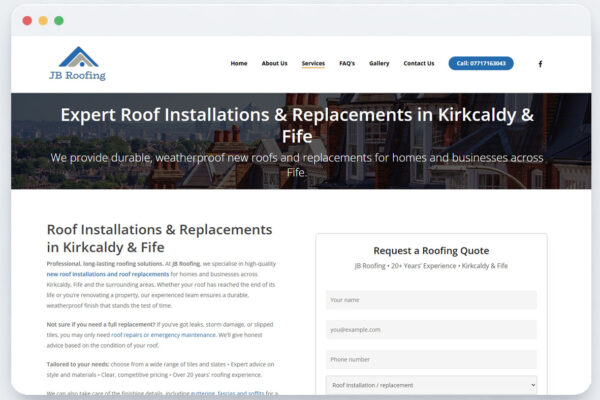Click the Phone number input field
This screenshot has width=600, height=400.
(x=431, y=359)
